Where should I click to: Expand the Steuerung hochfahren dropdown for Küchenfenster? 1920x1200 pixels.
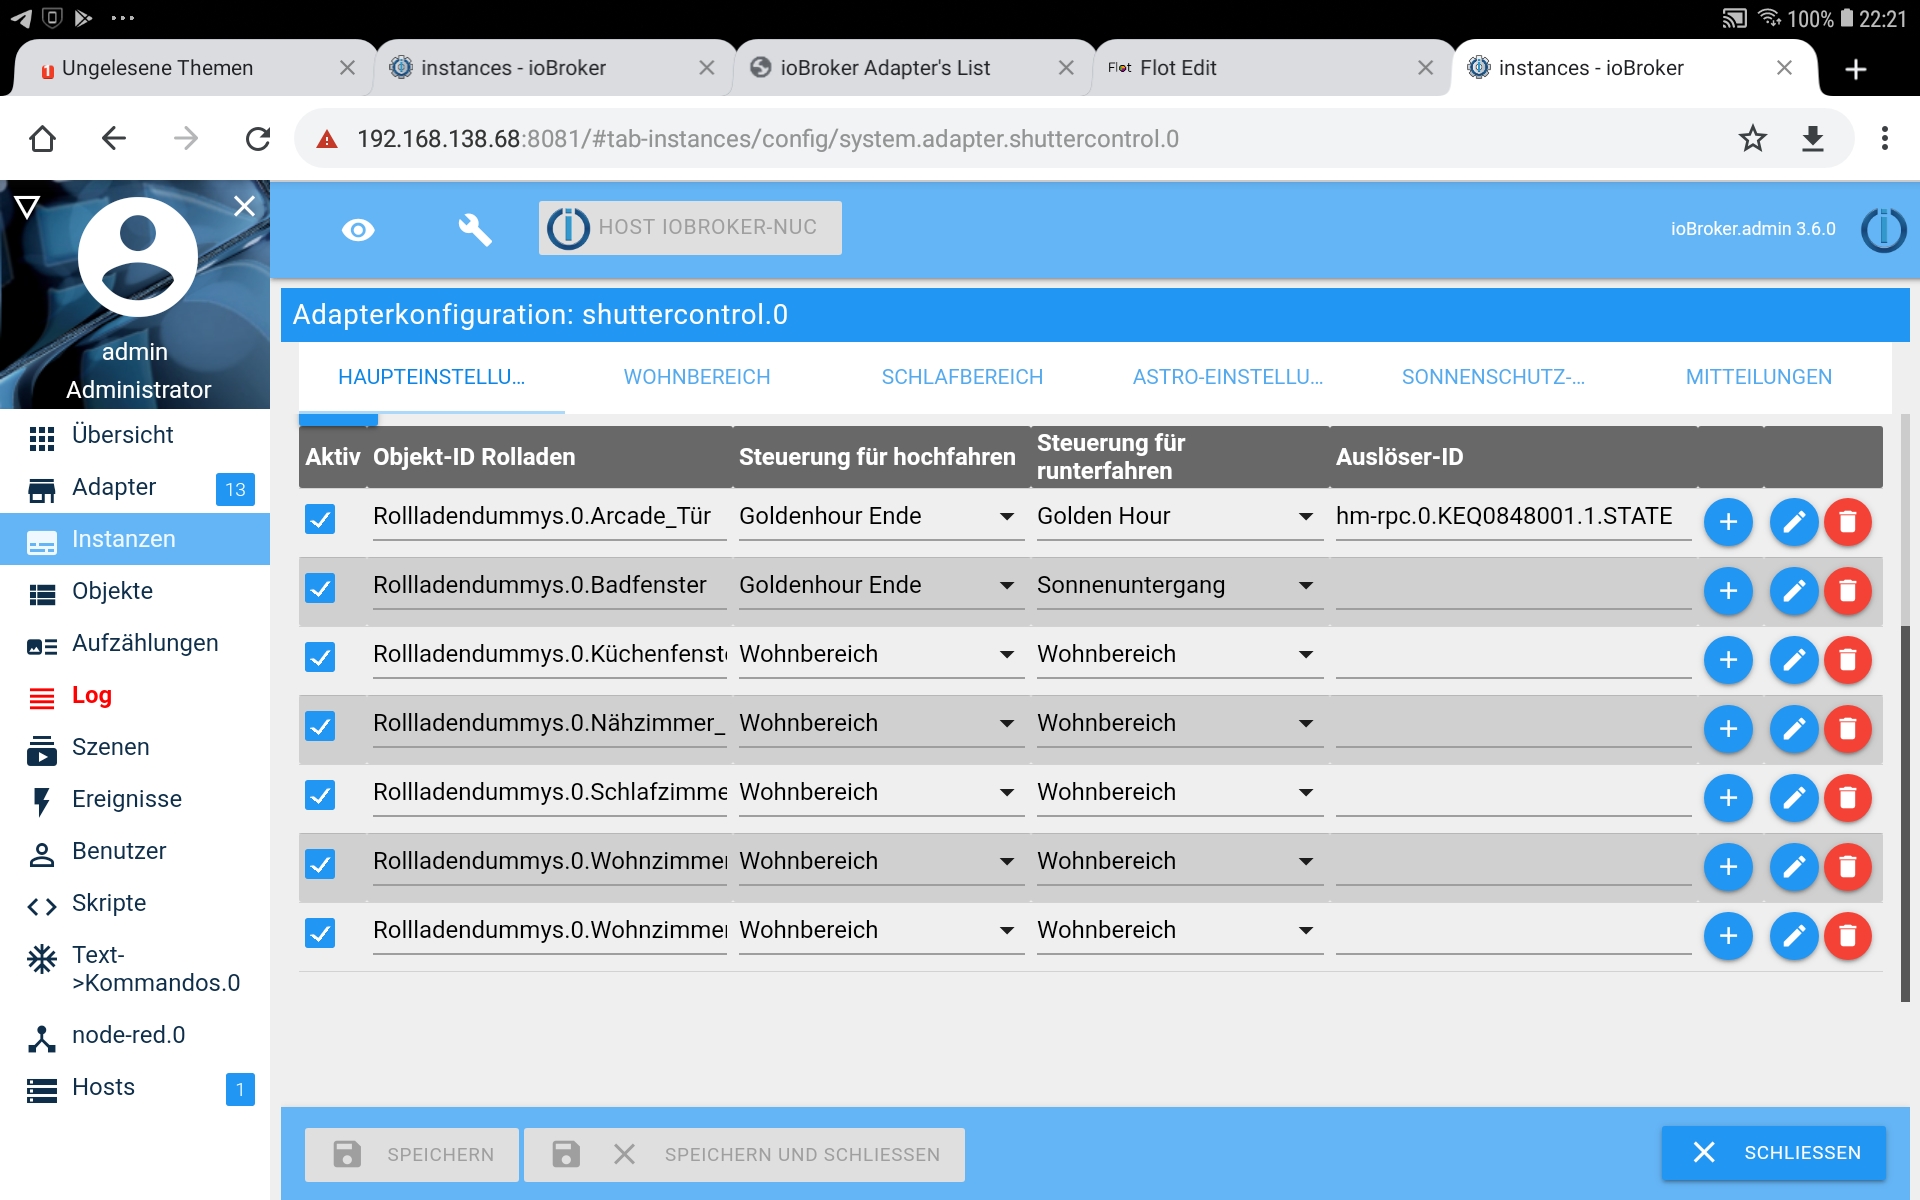click(1009, 654)
